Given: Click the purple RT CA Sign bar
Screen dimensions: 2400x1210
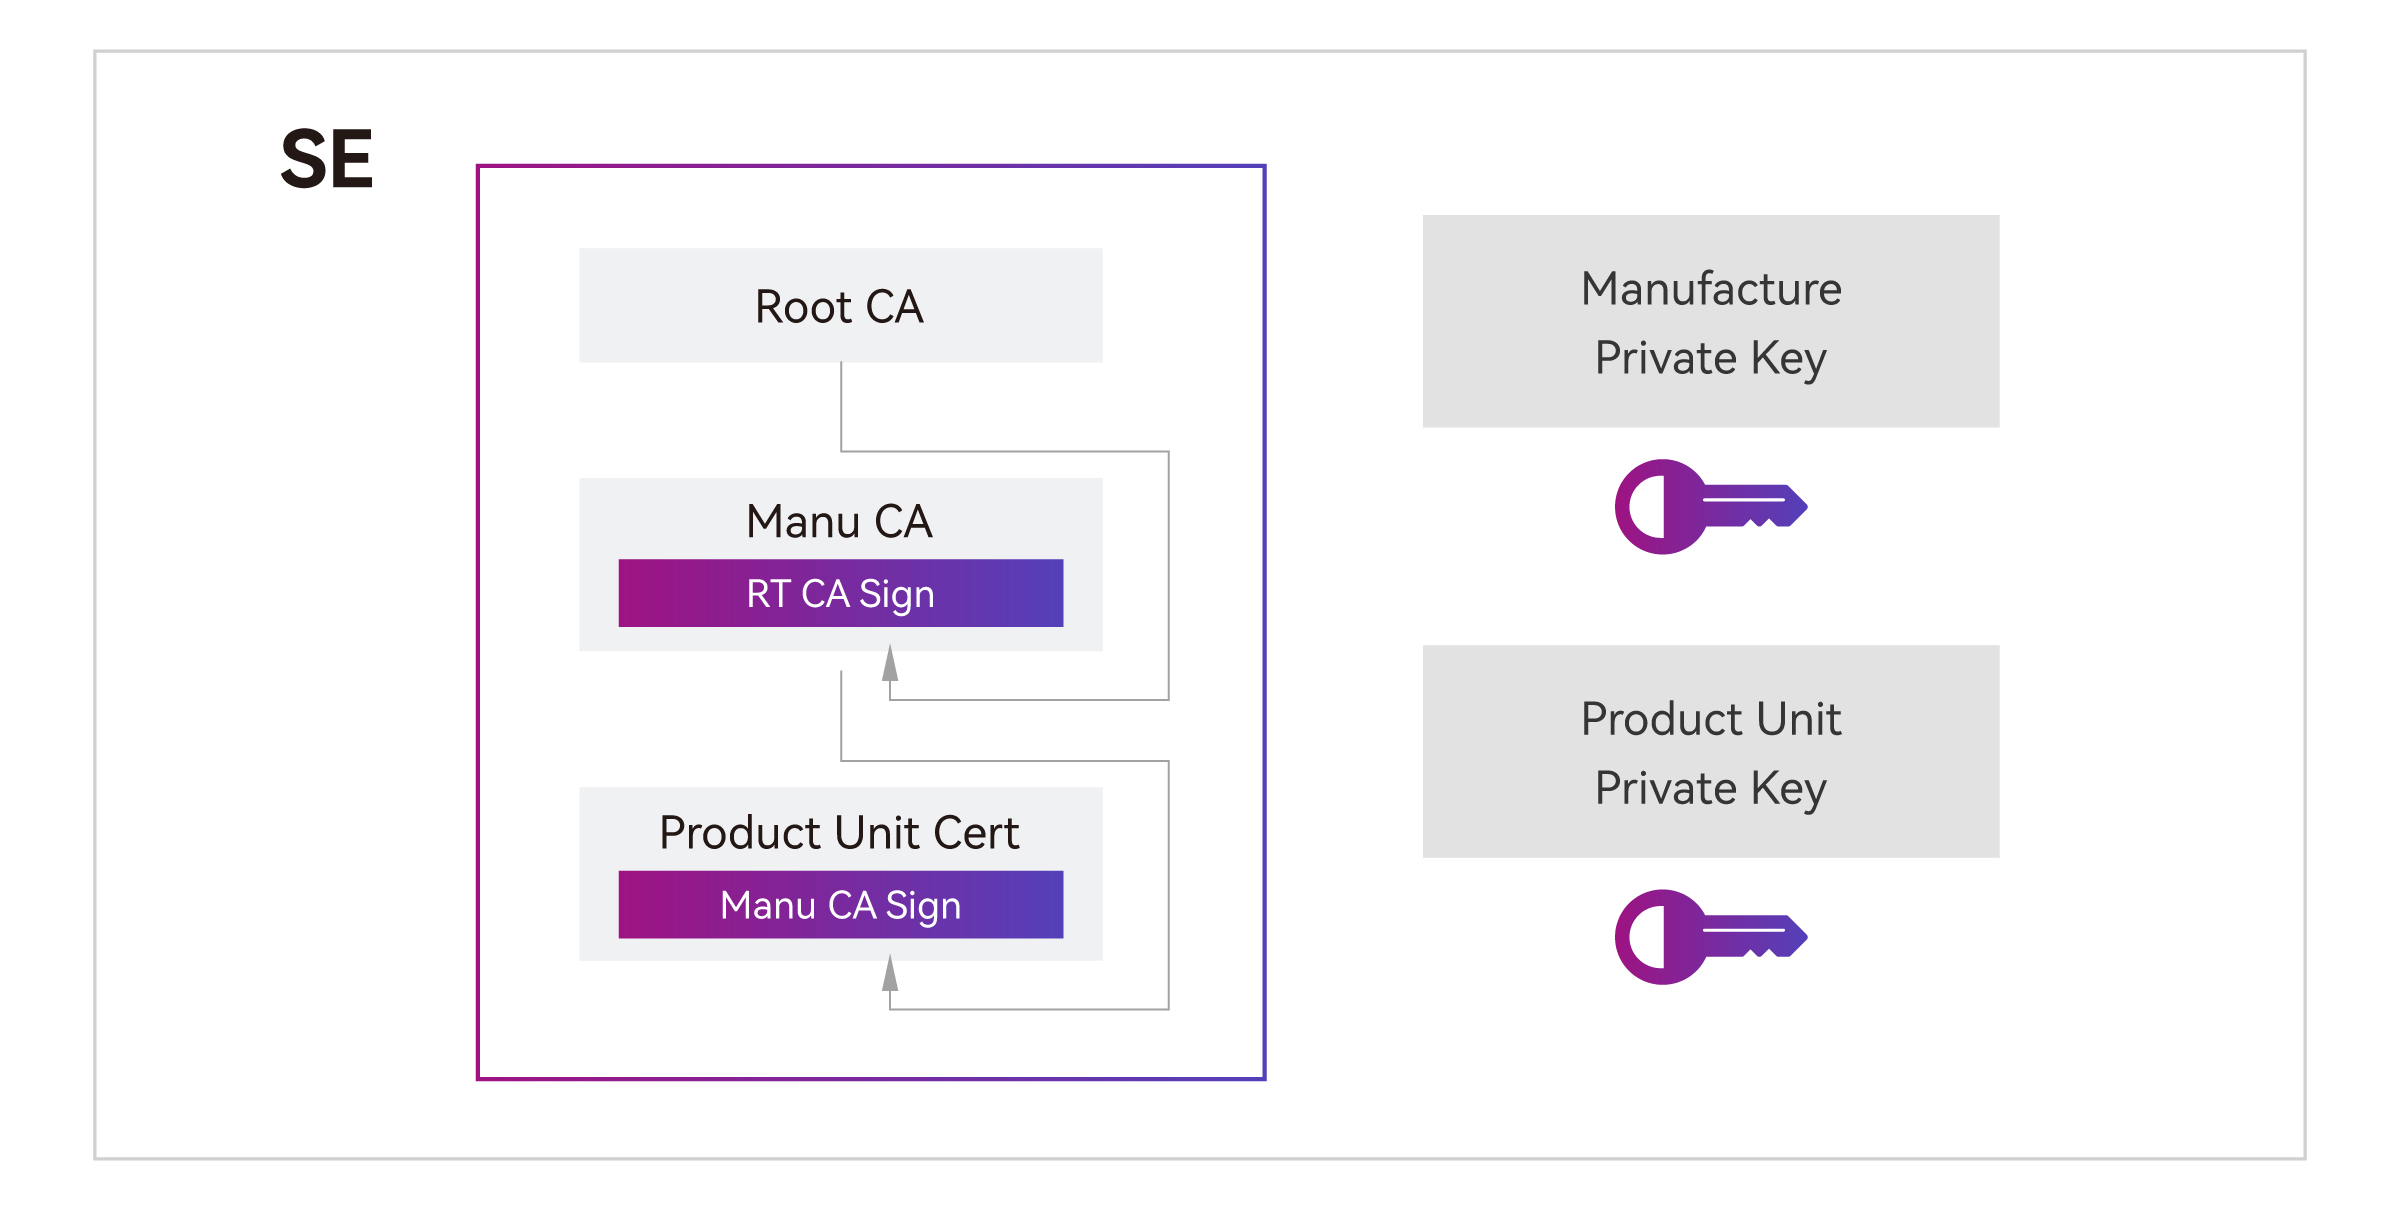Looking at the screenshot, I should point(841,593).
